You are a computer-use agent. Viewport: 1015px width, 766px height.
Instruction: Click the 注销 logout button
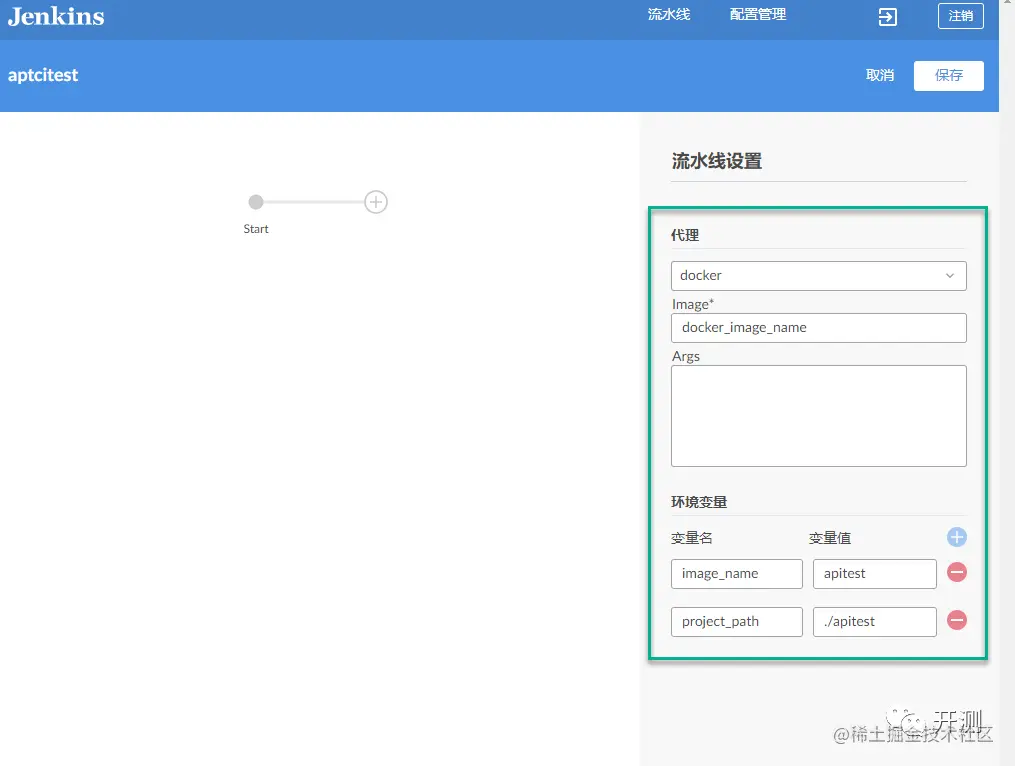point(961,16)
